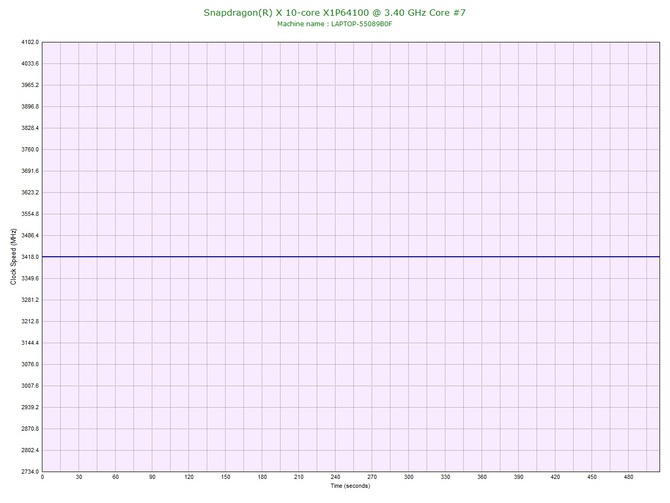Click the 2939.2 y-axis value

point(30,407)
